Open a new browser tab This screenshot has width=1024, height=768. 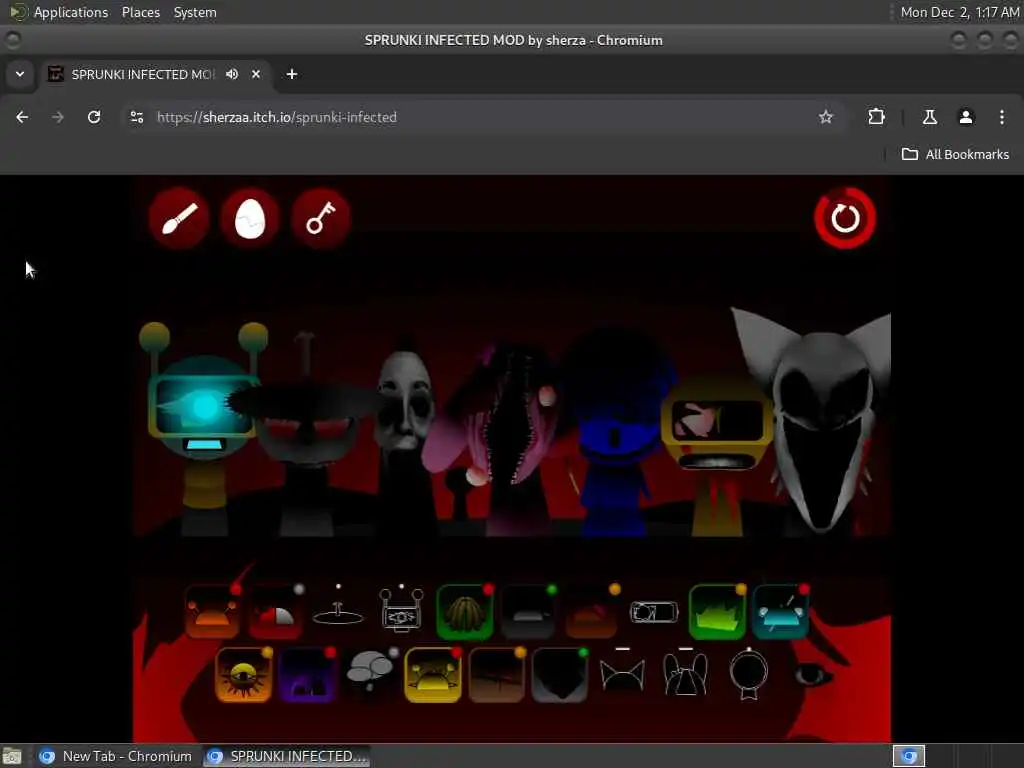pos(292,74)
